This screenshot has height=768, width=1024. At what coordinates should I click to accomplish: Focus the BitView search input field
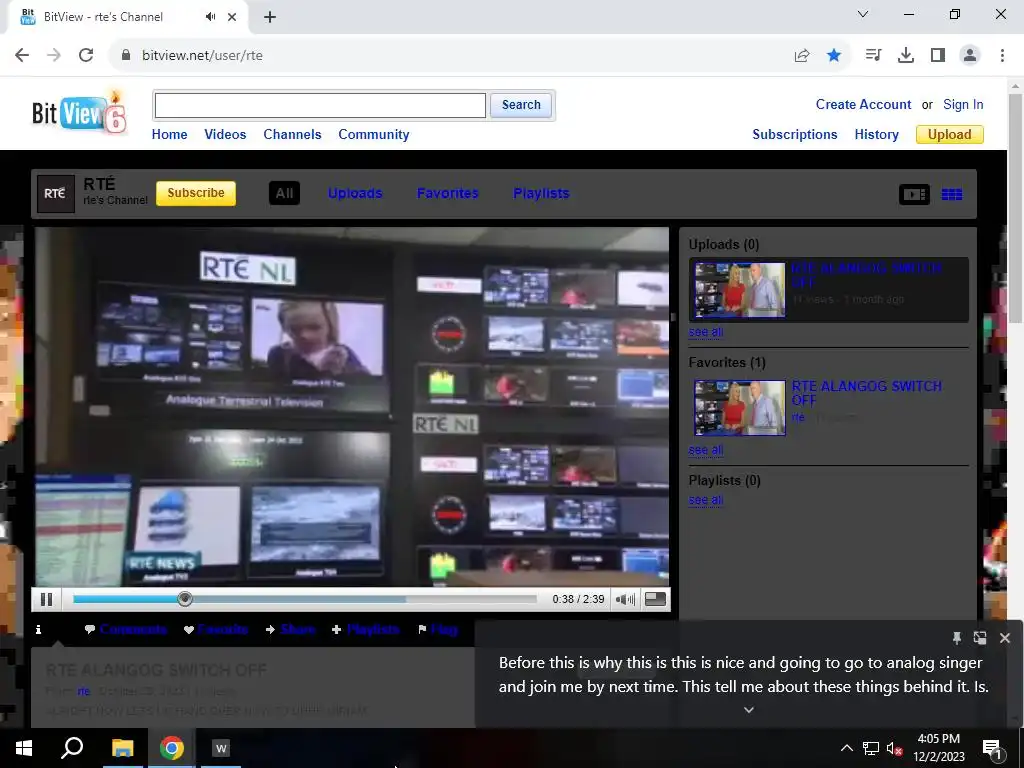[x=320, y=105]
